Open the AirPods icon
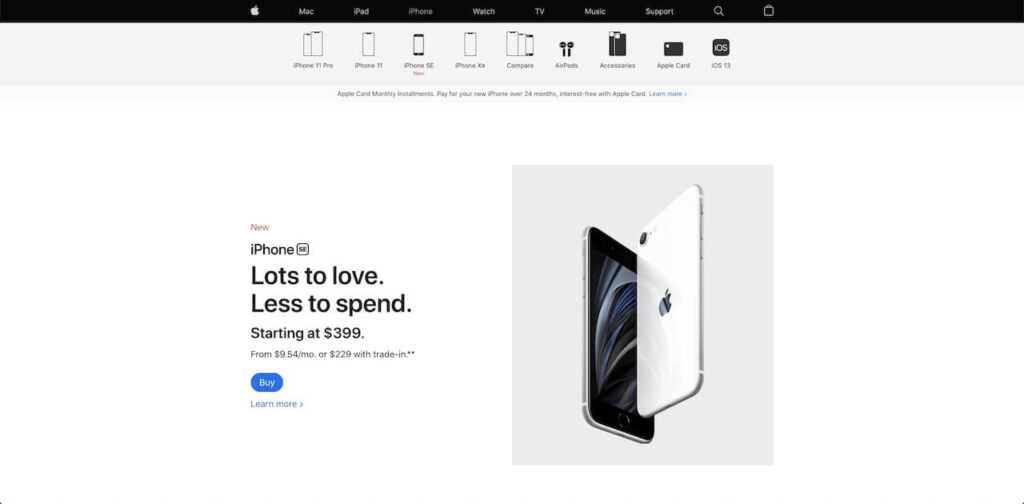Viewport: 1024px width, 504px height. pyautogui.click(x=566, y=49)
